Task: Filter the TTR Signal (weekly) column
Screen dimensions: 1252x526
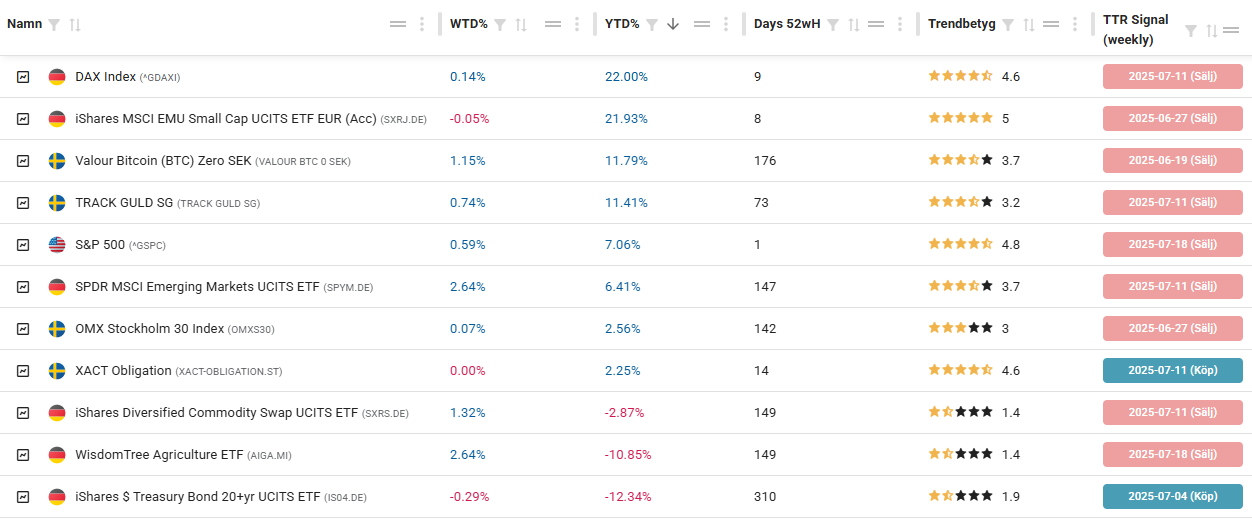Action: click(x=1191, y=31)
